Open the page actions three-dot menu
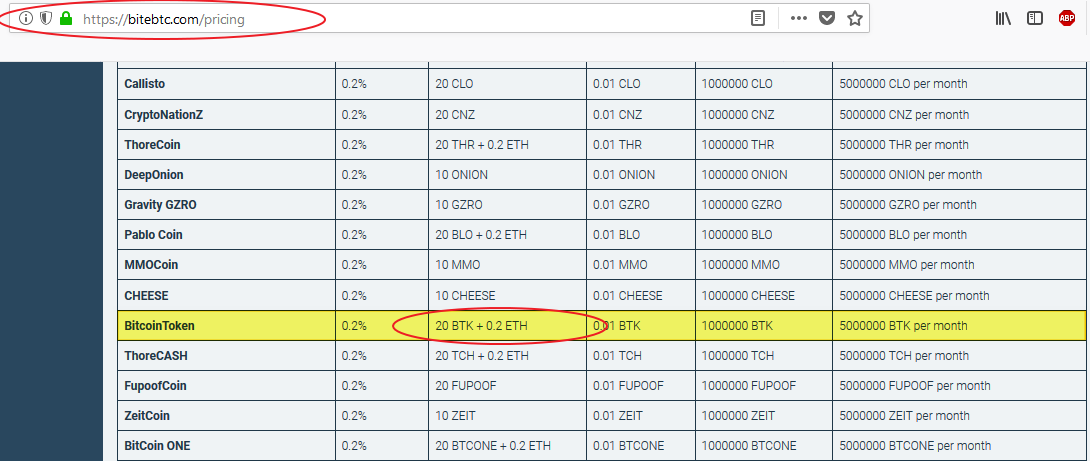 coord(799,19)
